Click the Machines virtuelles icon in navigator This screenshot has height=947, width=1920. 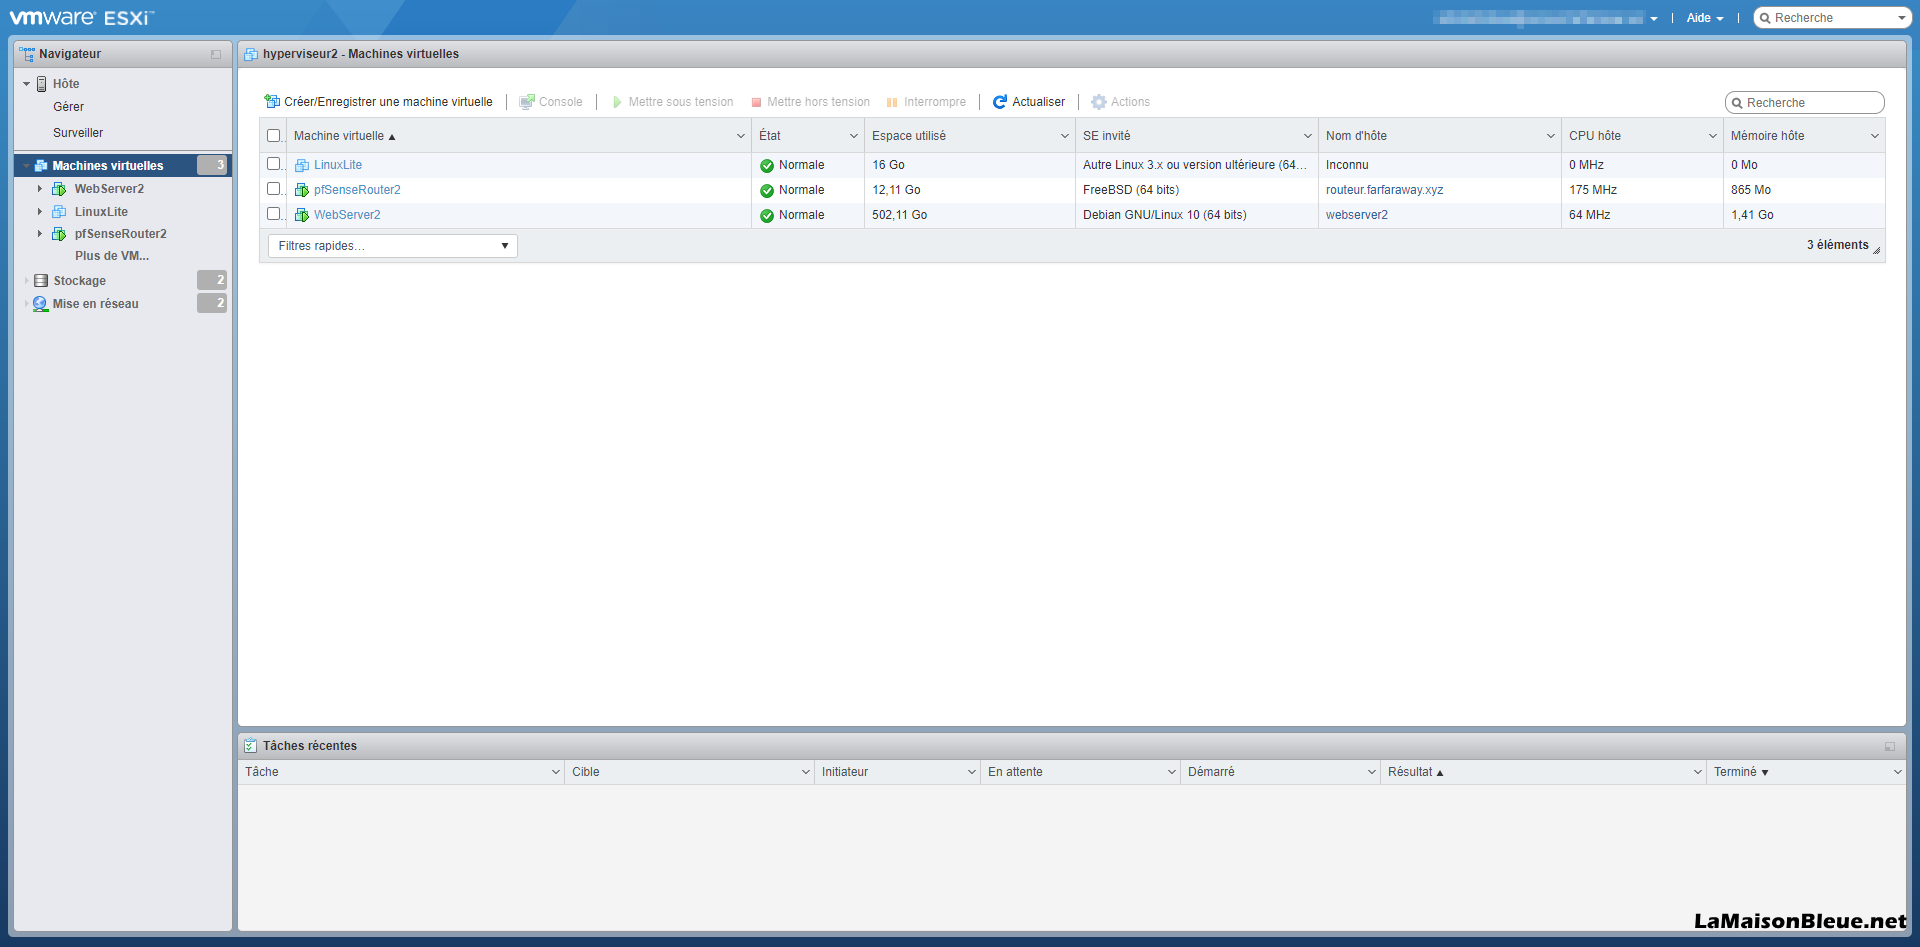click(x=41, y=166)
